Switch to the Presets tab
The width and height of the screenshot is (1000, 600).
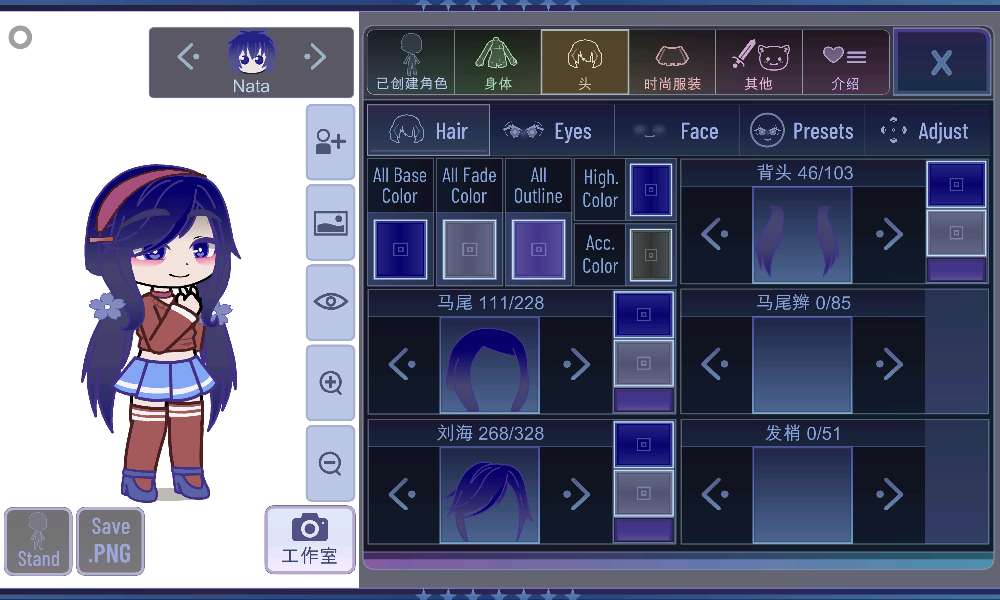tap(802, 131)
